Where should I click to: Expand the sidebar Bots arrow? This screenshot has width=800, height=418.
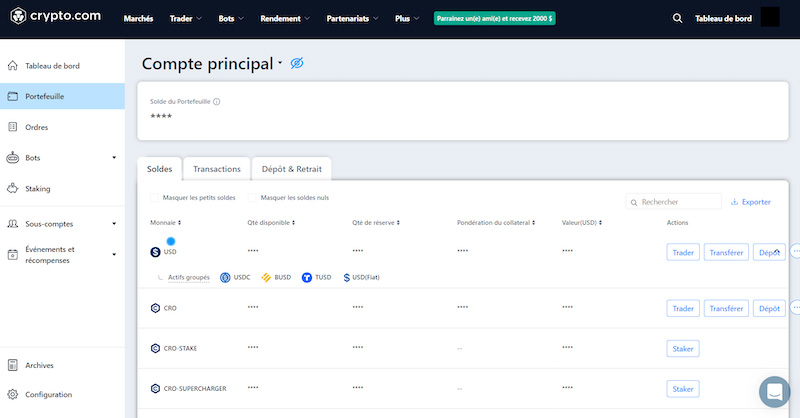click(x=114, y=158)
